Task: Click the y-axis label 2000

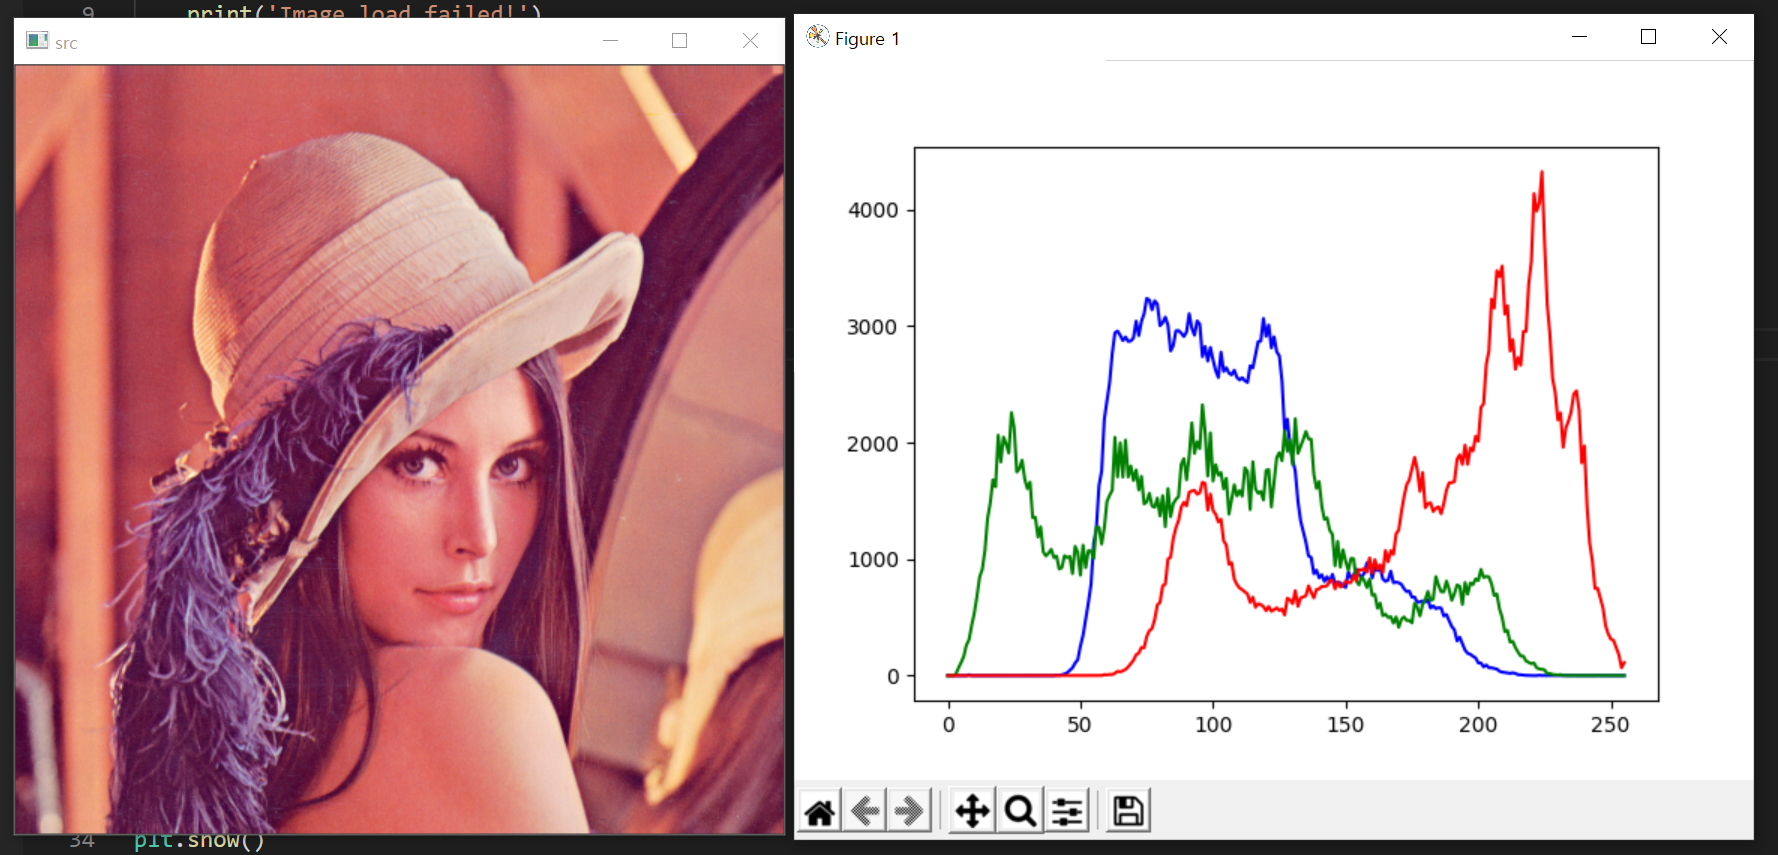Action: (873, 444)
